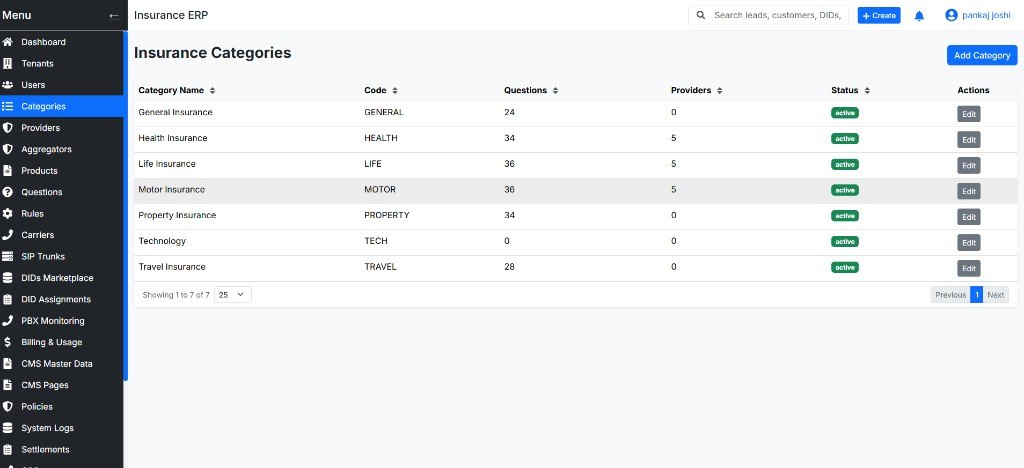The height and width of the screenshot is (468, 1024).
Task: Sort by Status column arrows
Action: pos(867,91)
